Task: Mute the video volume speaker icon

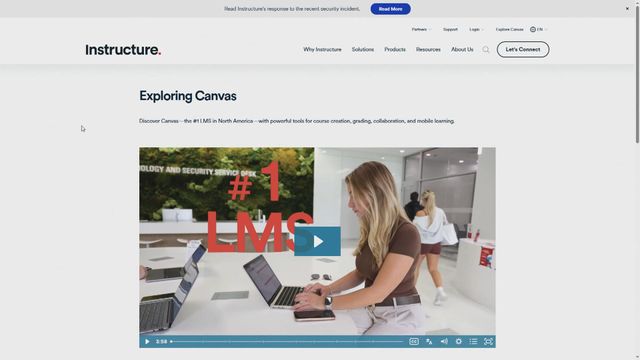Action: tap(444, 342)
